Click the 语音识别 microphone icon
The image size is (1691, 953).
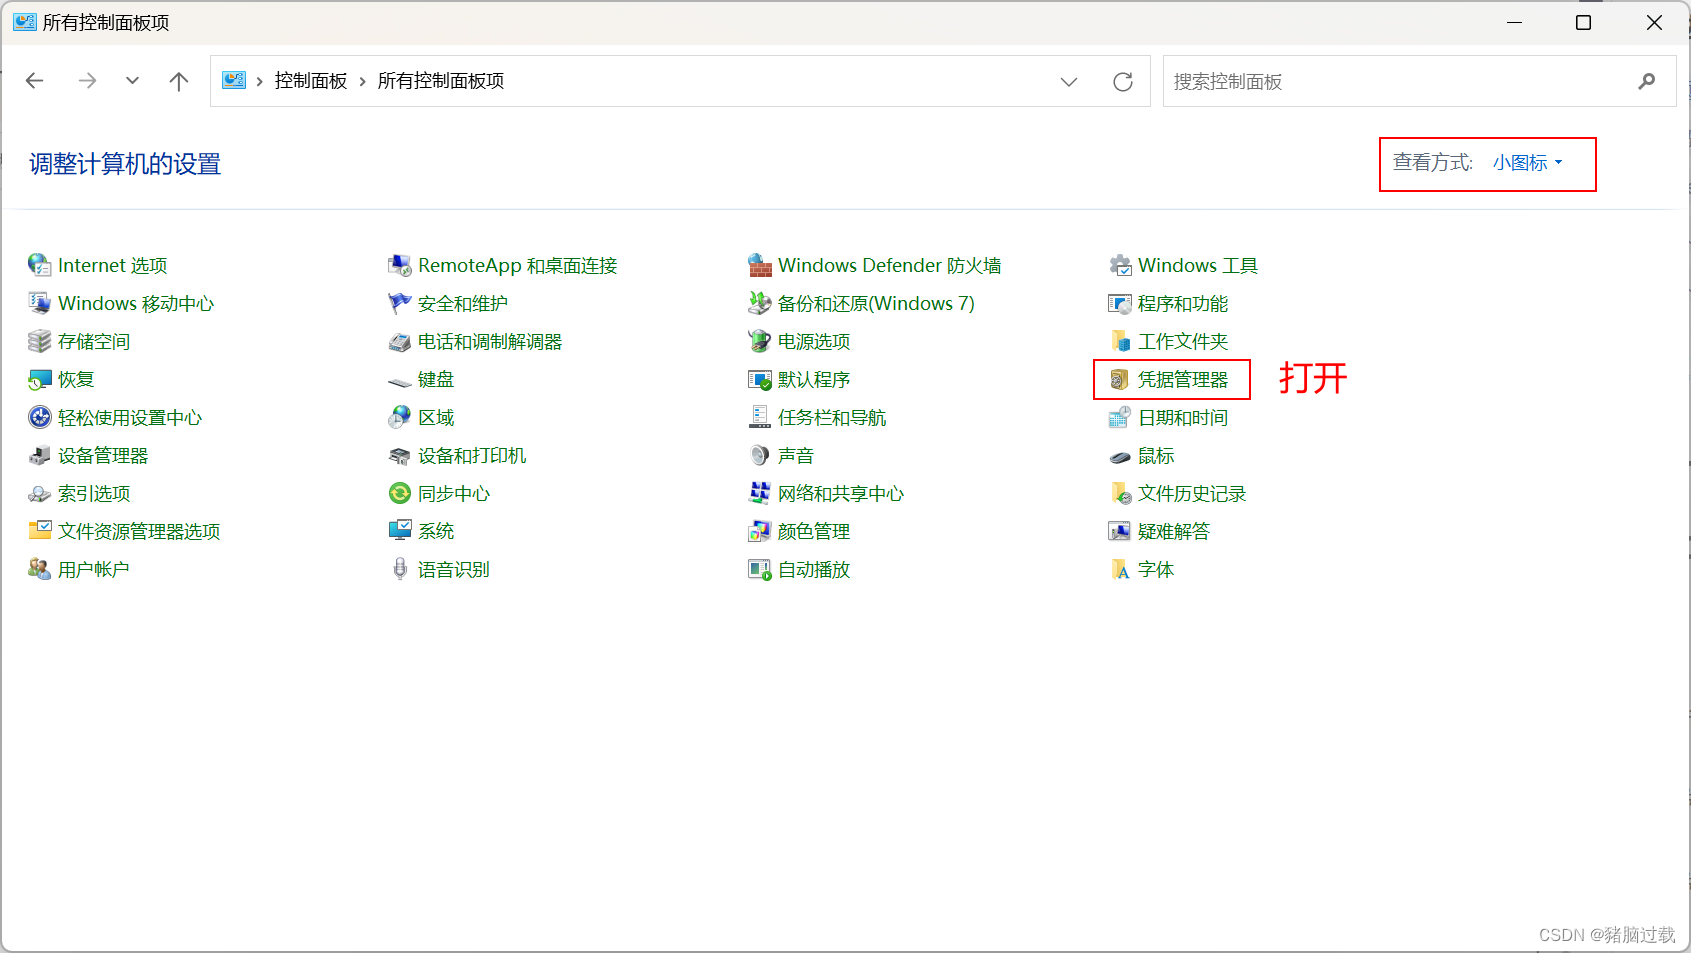tap(399, 569)
